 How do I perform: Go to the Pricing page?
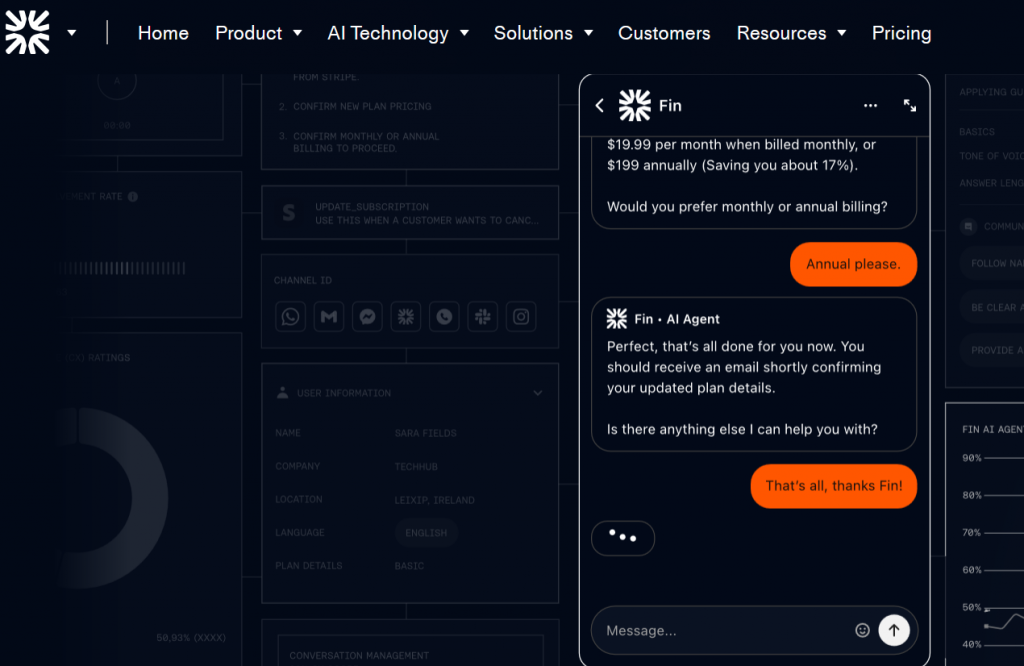(x=901, y=33)
